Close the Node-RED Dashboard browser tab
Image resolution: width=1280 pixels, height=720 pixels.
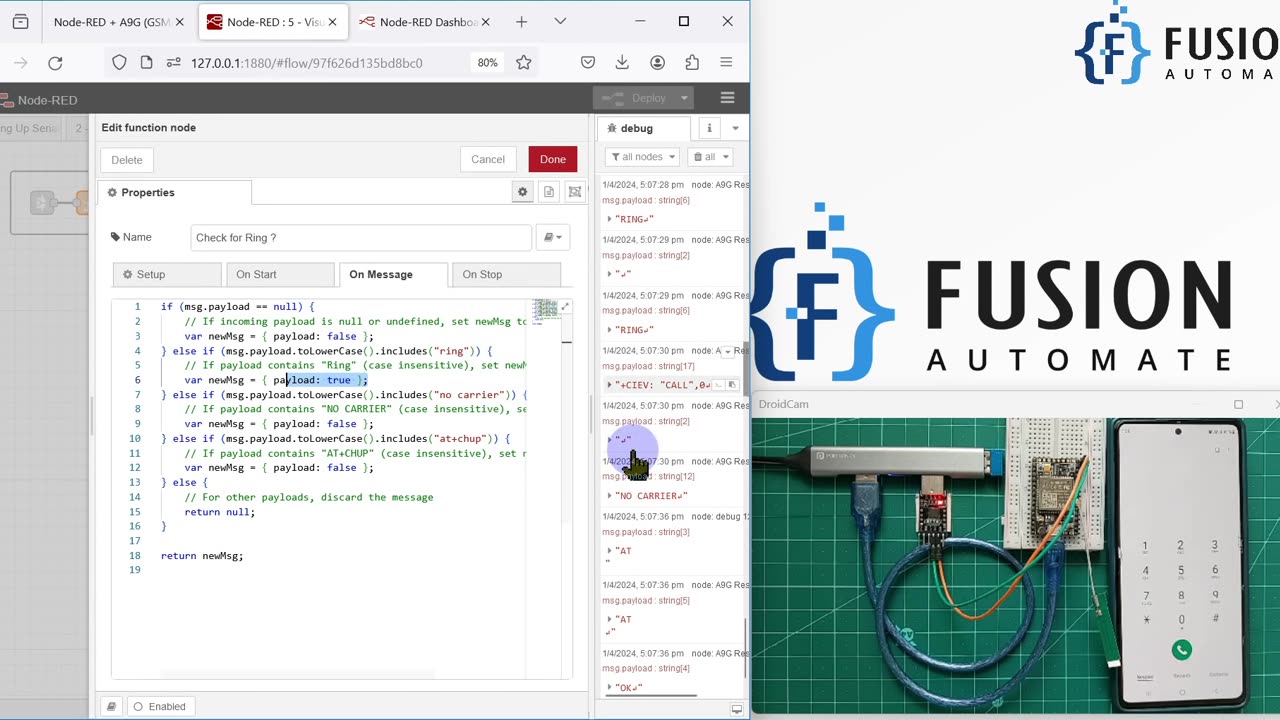[485, 22]
